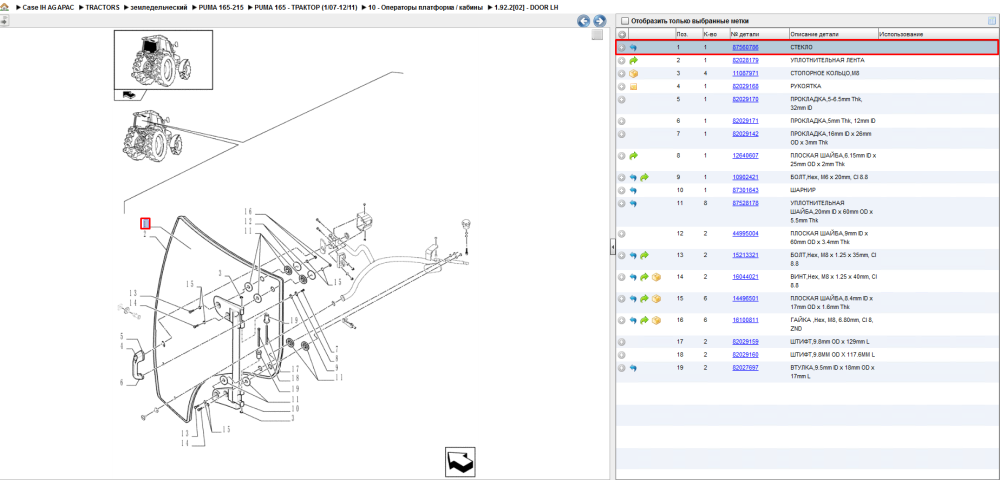Open '10 - Операторы платформа / кабины' breadcrumb
The image size is (1000, 480).
pyautogui.click(x=425, y=7)
